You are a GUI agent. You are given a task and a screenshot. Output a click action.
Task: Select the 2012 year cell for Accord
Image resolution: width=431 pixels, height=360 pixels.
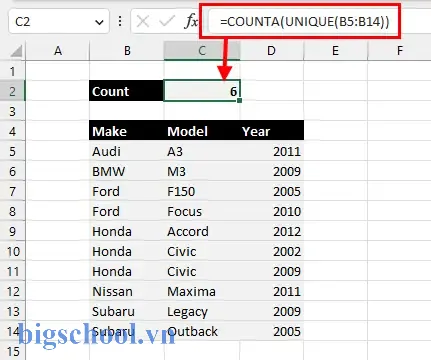tap(272, 231)
